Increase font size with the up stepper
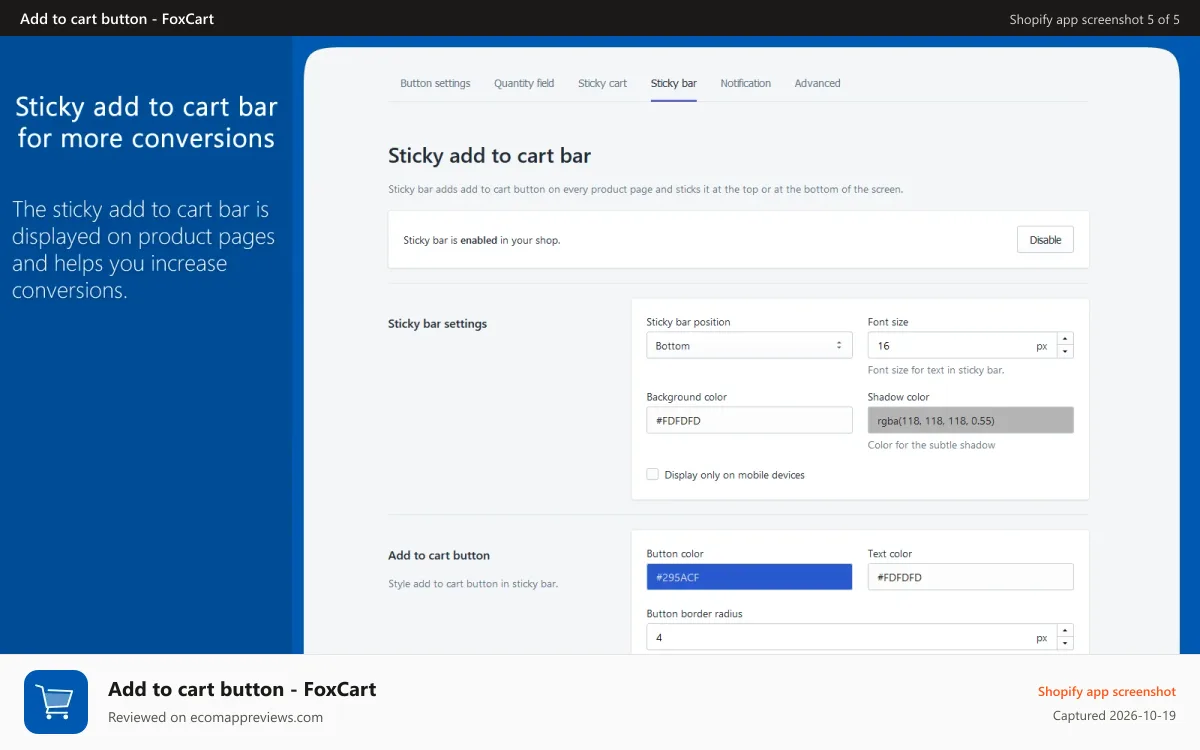The width and height of the screenshot is (1200, 750). pos(1065,339)
